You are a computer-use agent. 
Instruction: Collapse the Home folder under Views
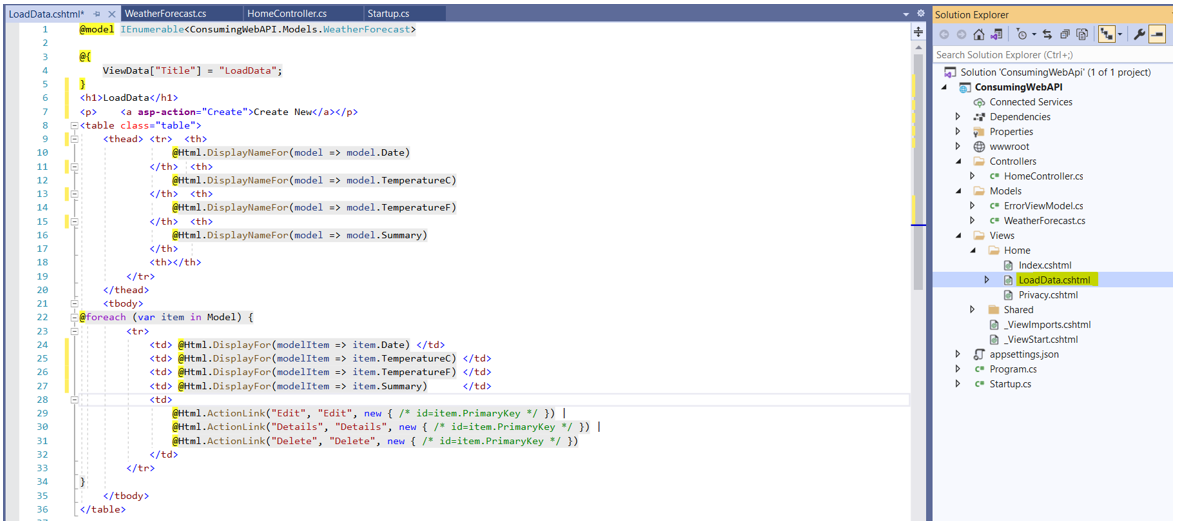(x=972, y=250)
